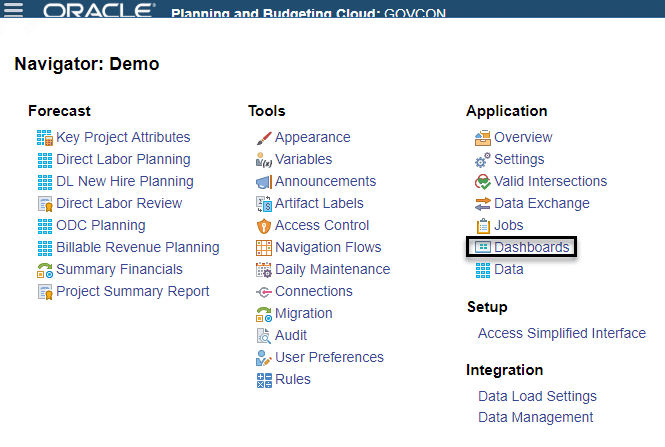Click the Appearance paintbrush icon

click(264, 138)
